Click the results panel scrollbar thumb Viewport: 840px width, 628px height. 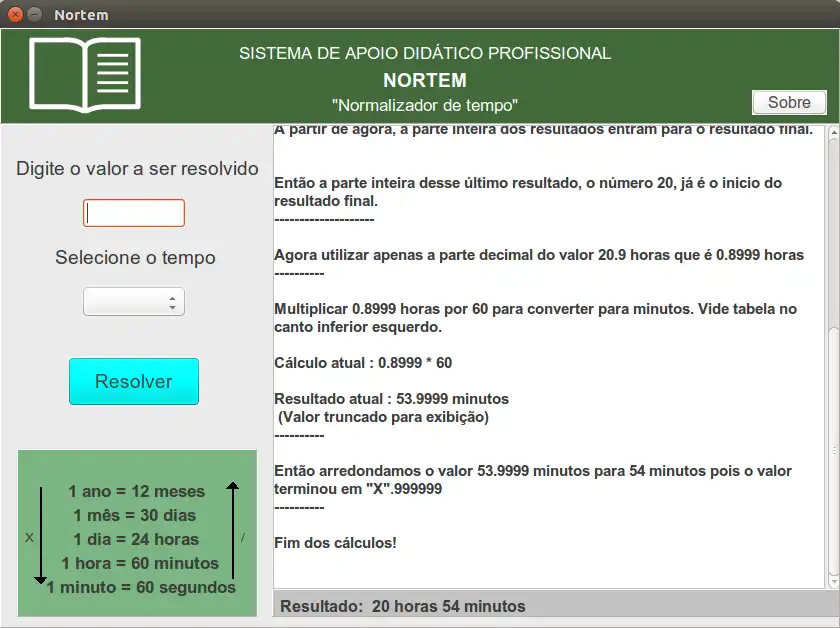[834, 450]
